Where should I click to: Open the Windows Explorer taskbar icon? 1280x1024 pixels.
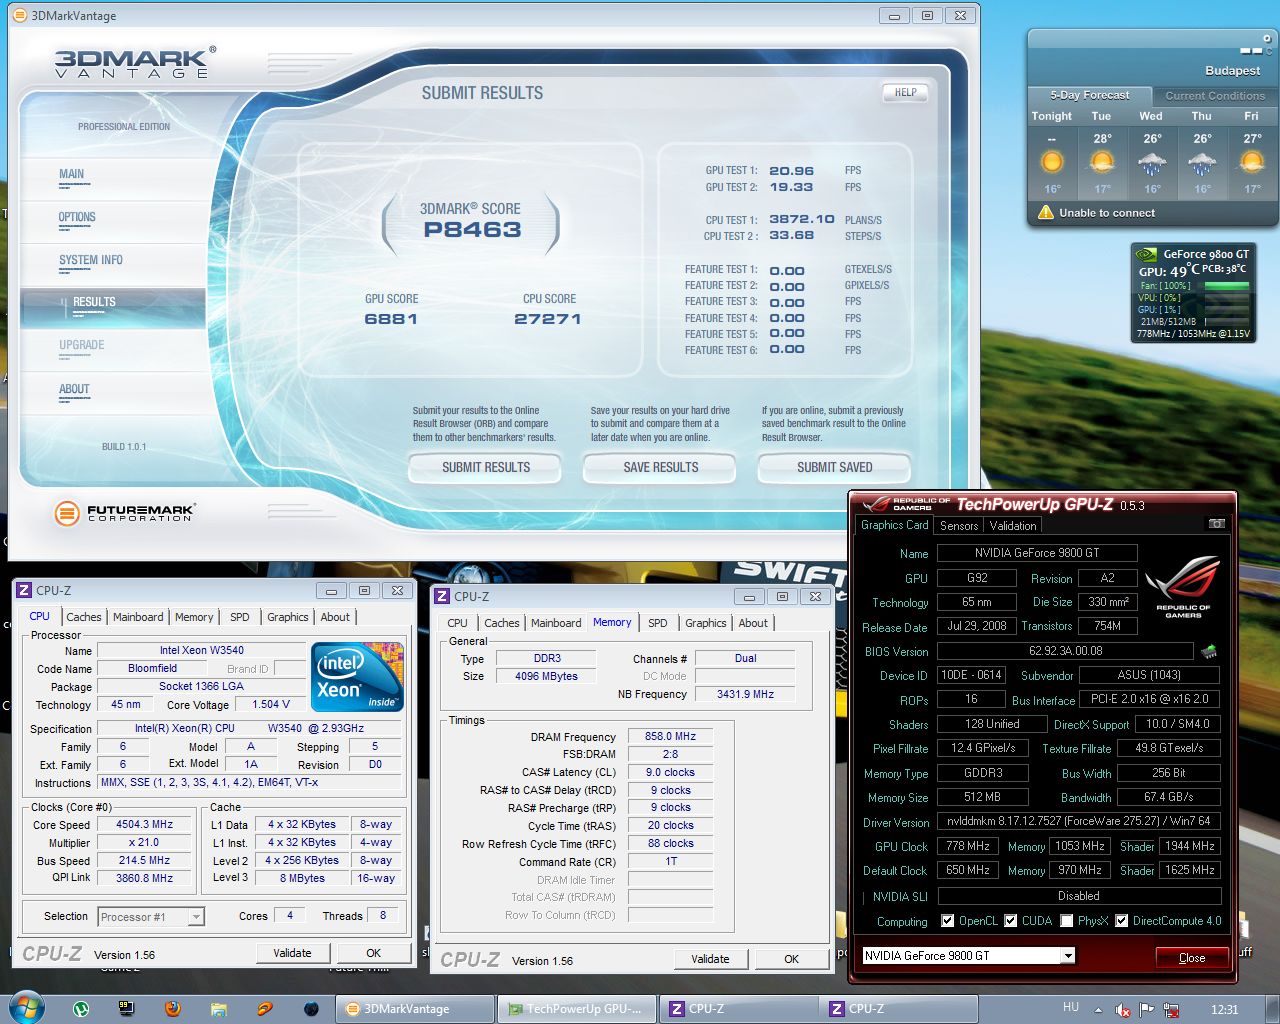[x=219, y=1009]
